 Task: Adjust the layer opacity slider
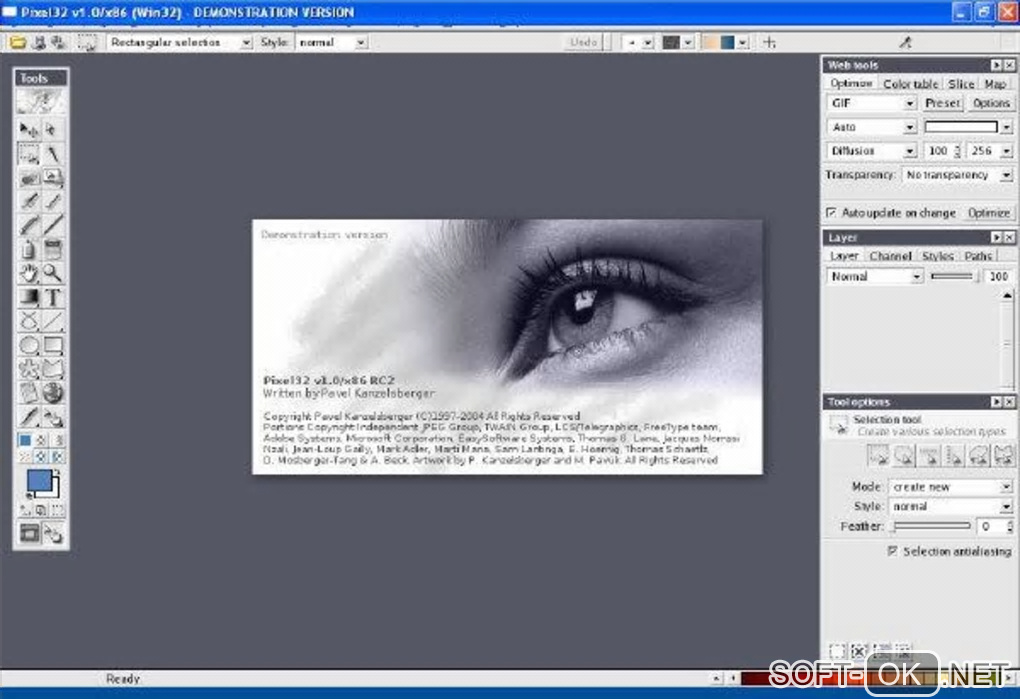pos(955,276)
